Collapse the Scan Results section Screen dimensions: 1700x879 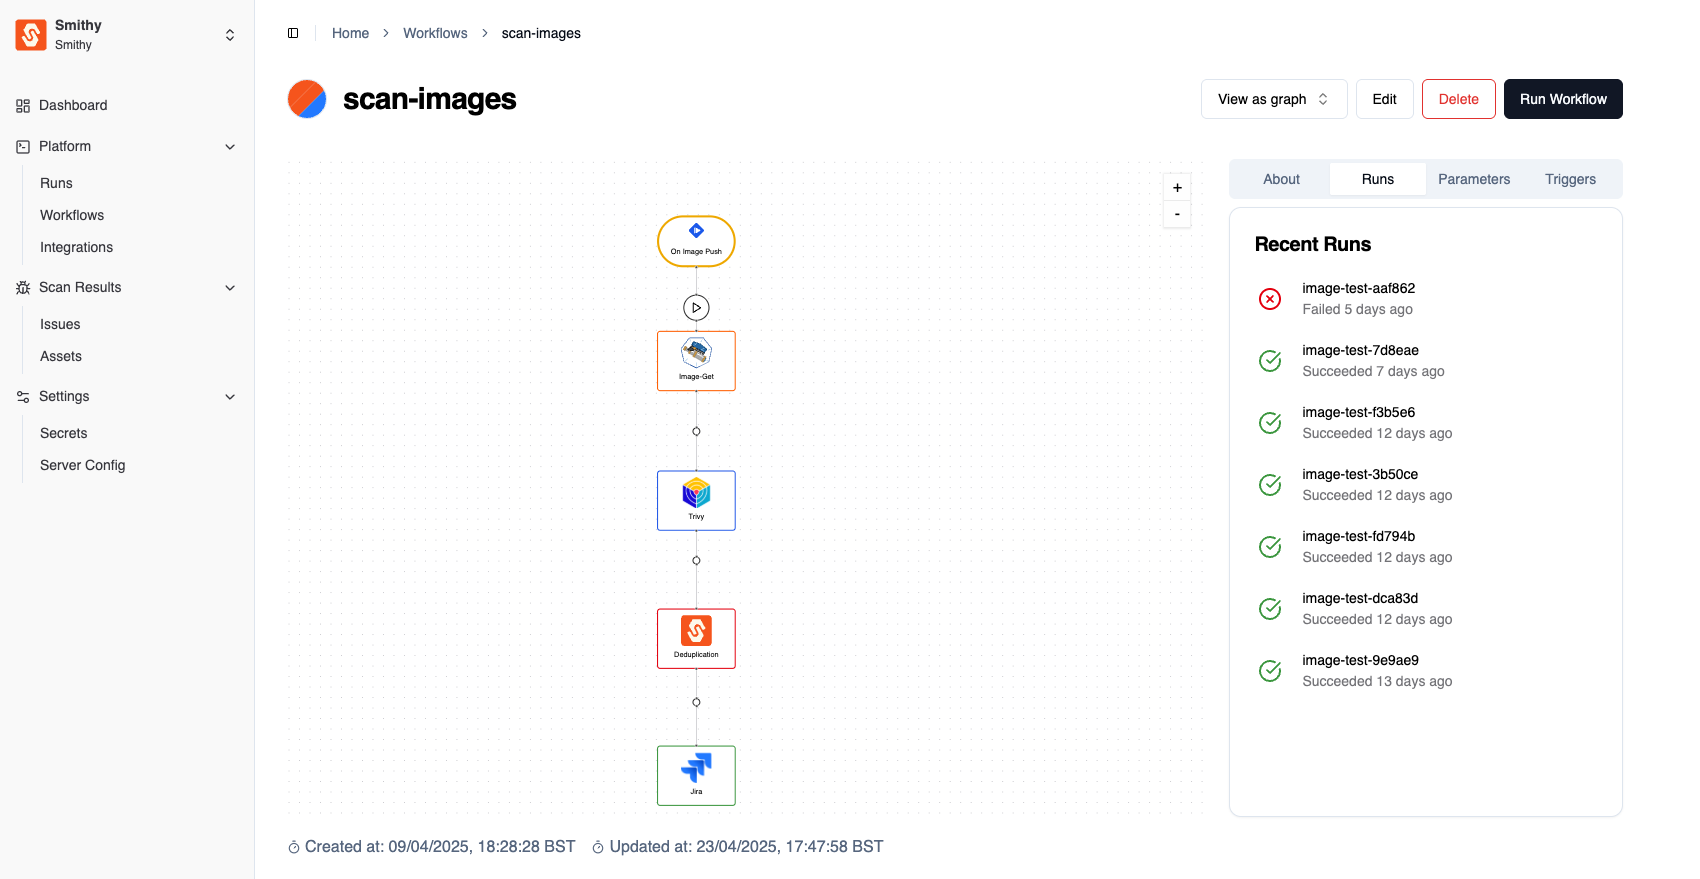230,288
